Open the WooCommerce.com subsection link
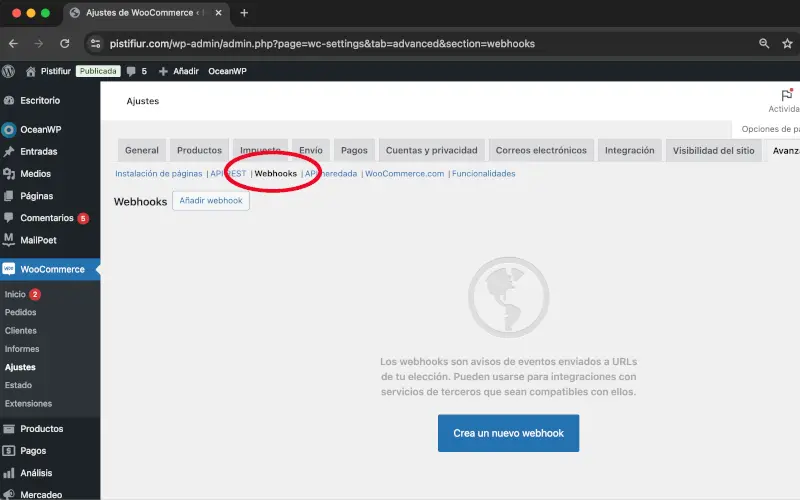 click(x=405, y=174)
